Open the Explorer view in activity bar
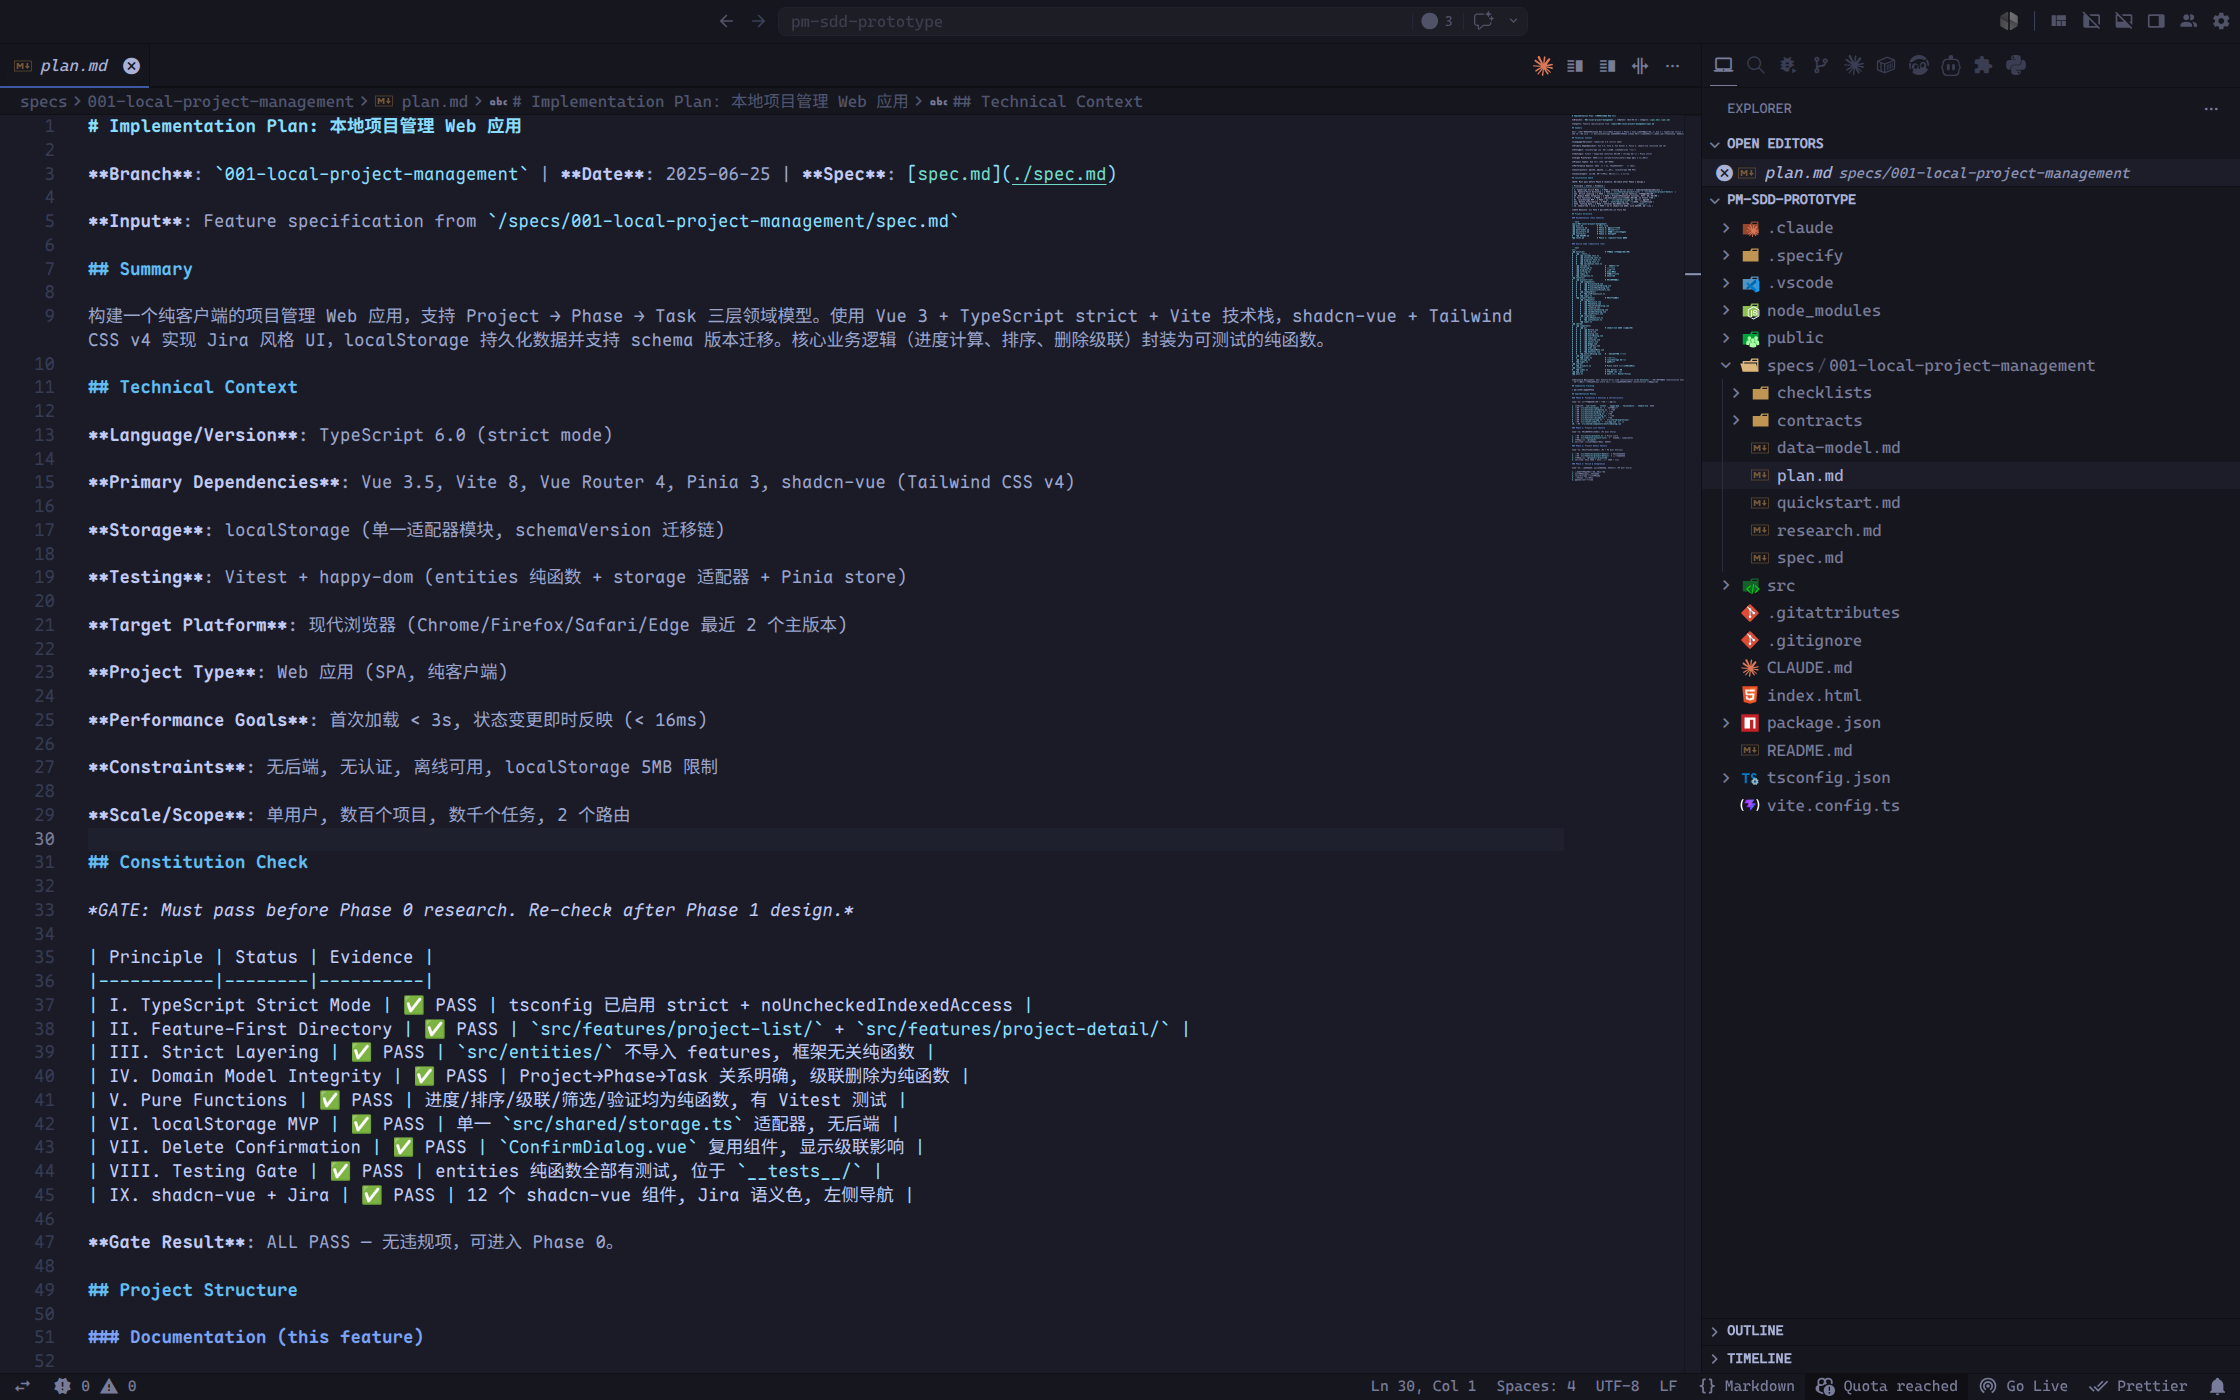The image size is (2240, 1400). pyautogui.click(x=1723, y=65)
